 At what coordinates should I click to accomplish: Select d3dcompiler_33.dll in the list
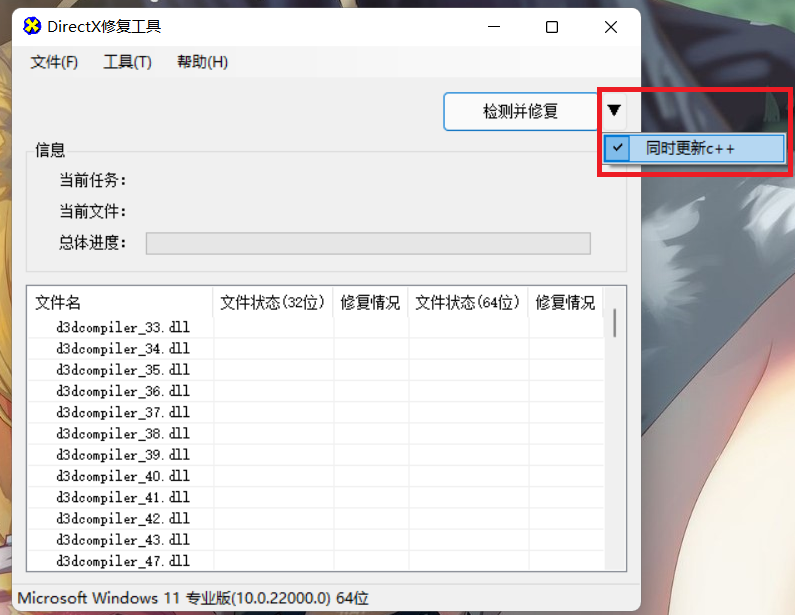[x=123, y=327]
